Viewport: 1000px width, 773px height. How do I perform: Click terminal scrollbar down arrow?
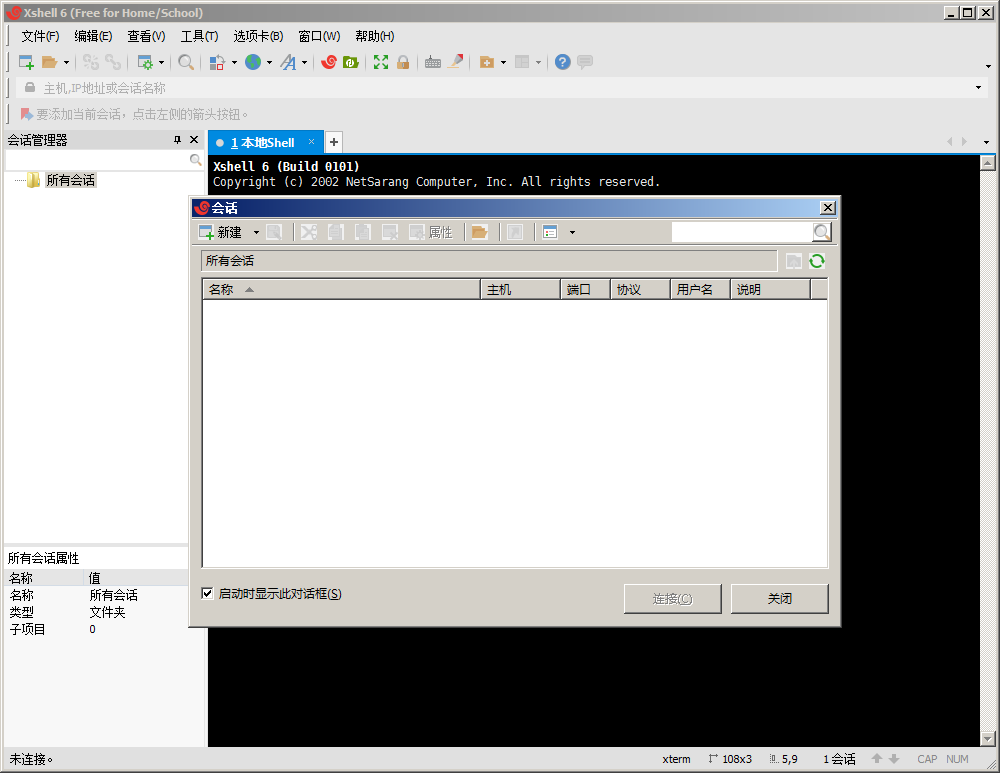pos(987,739)
